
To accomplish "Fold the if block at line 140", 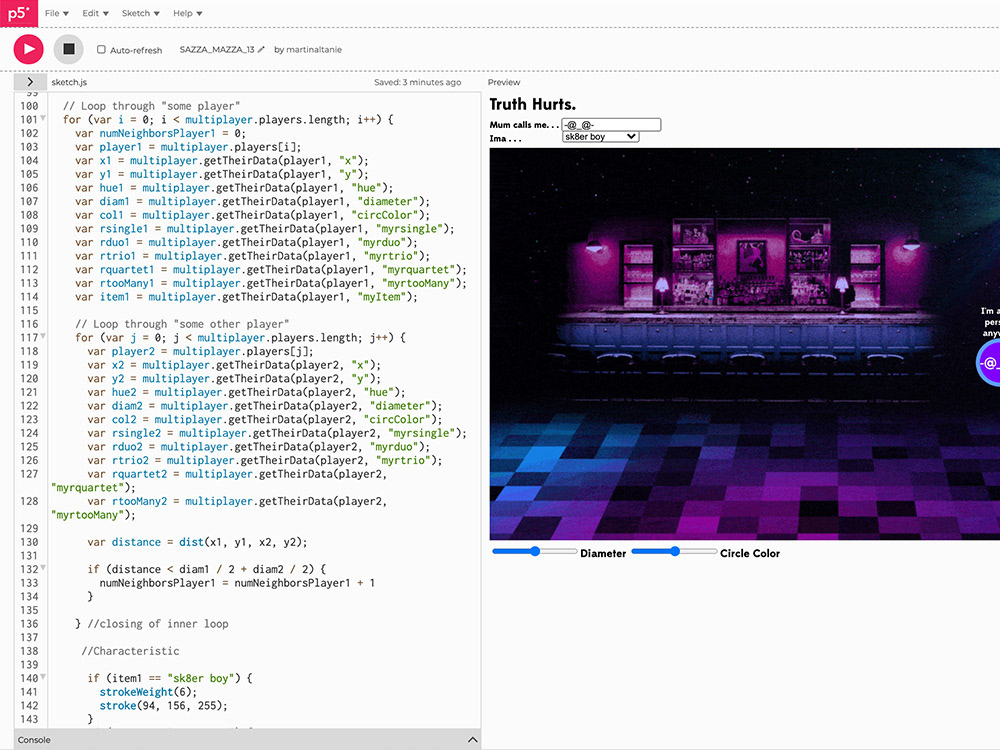I will click(x=43, y=677).
